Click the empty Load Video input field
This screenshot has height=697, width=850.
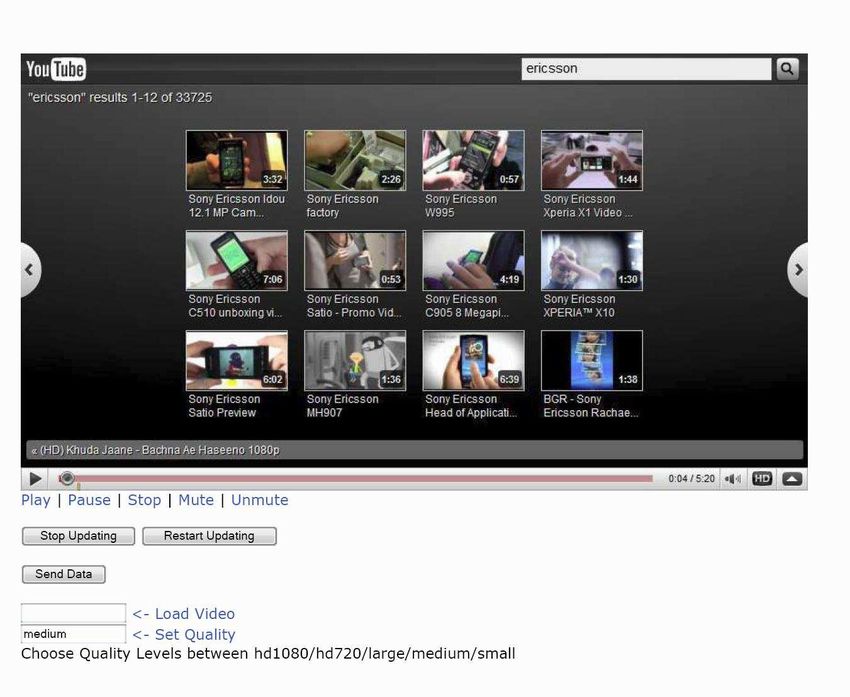(73, 613)
